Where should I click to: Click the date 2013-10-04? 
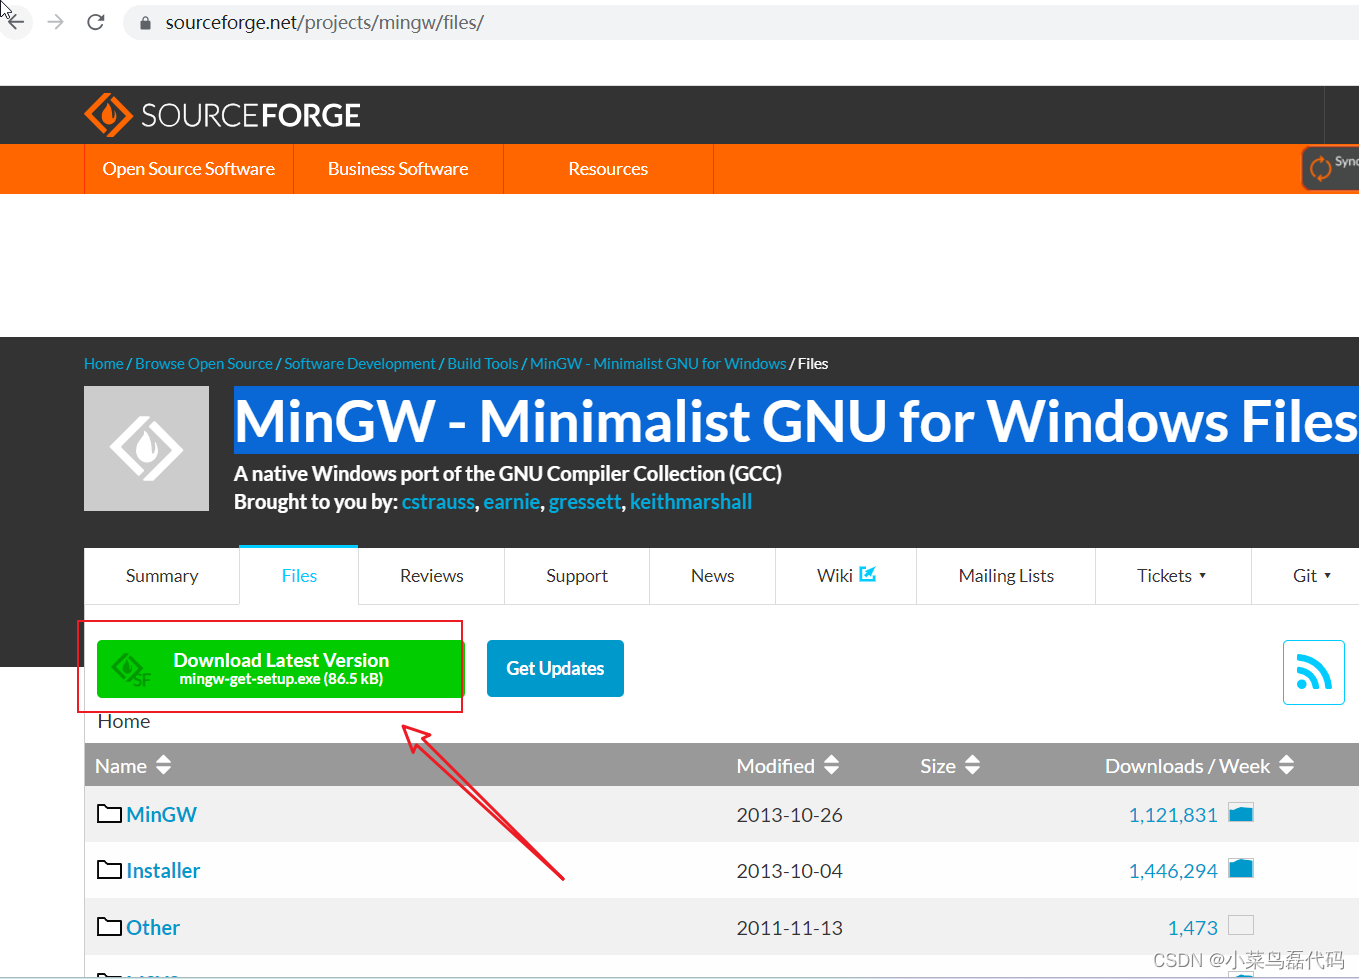pyautogui.click(x=790, y=871)
